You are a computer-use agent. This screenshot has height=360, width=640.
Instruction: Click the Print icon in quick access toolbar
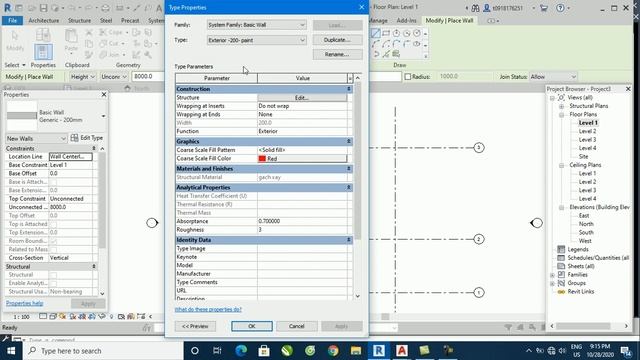(x=105, y=8)
